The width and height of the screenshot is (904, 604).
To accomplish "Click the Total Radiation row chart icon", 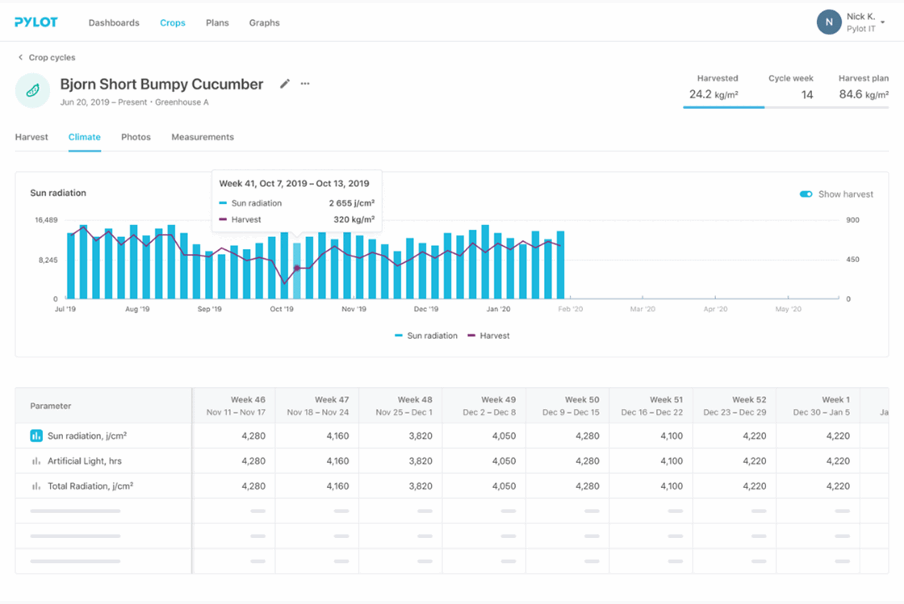I will [36, 486].
